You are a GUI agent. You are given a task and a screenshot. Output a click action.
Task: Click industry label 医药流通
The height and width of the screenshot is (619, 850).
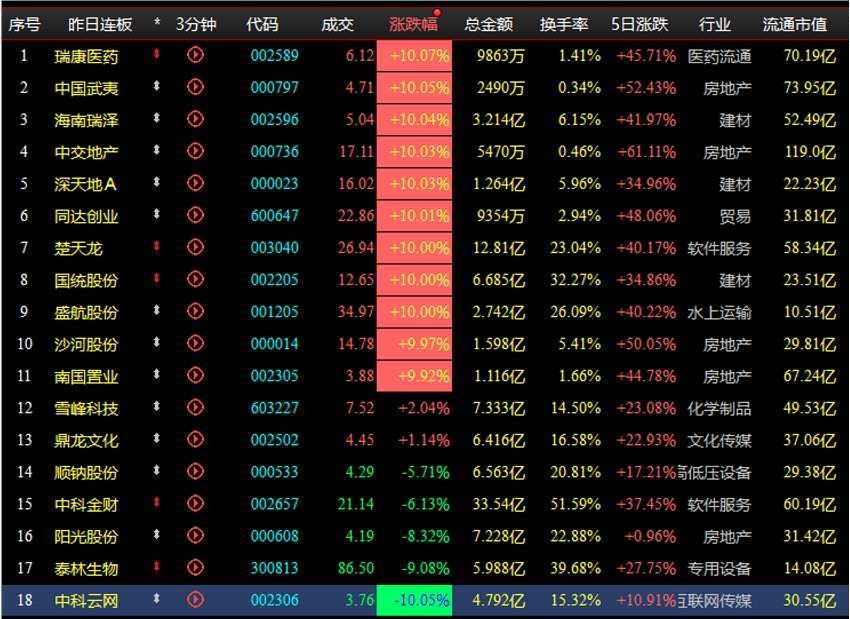pos(719,56)
